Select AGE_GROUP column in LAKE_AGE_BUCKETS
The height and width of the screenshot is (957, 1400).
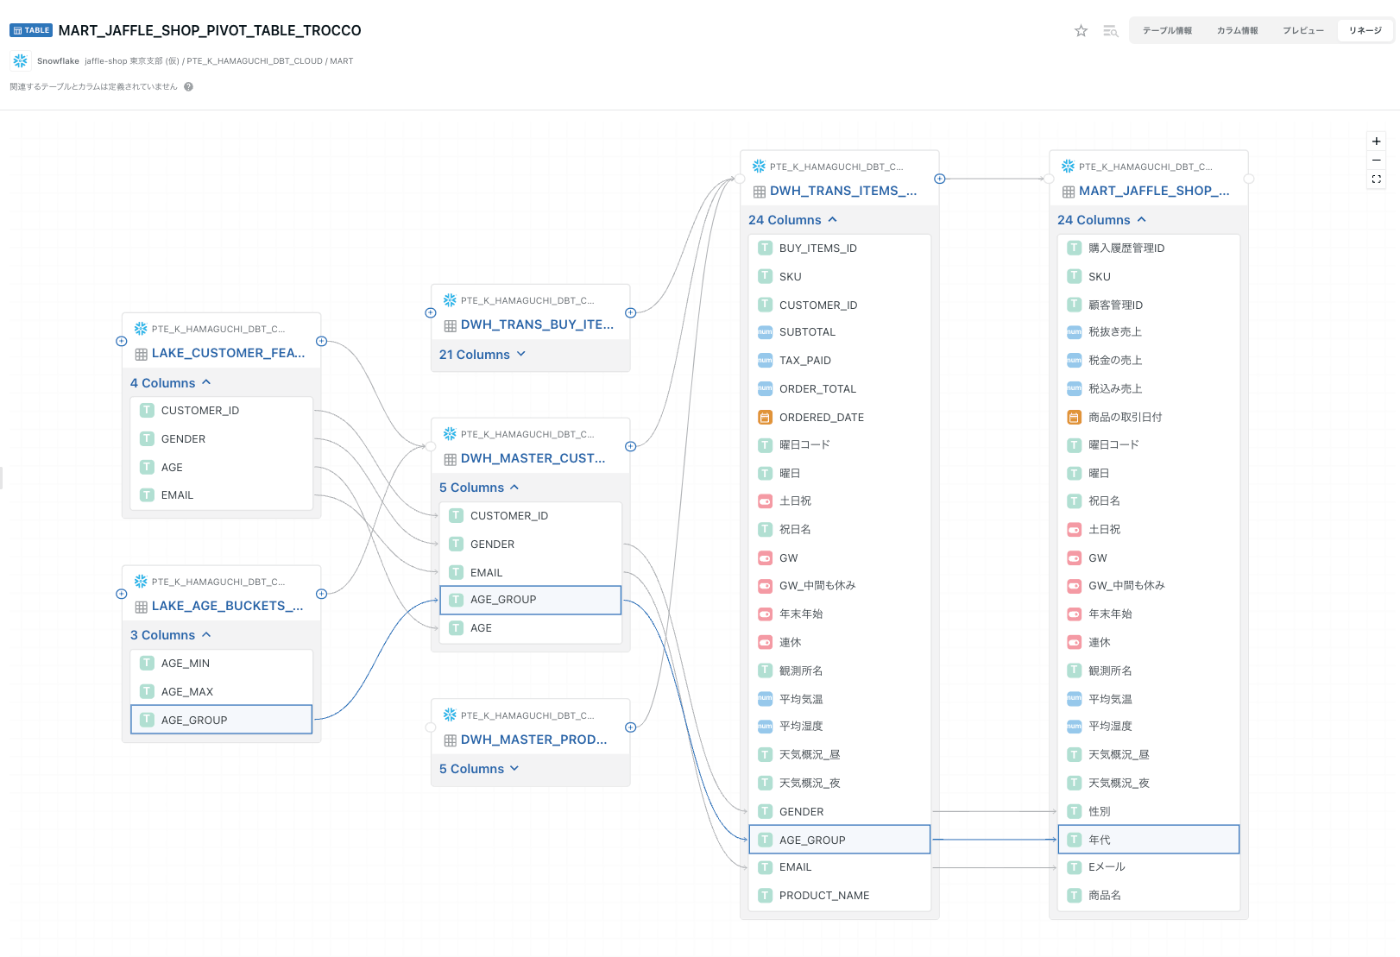(x=221, y=720)
